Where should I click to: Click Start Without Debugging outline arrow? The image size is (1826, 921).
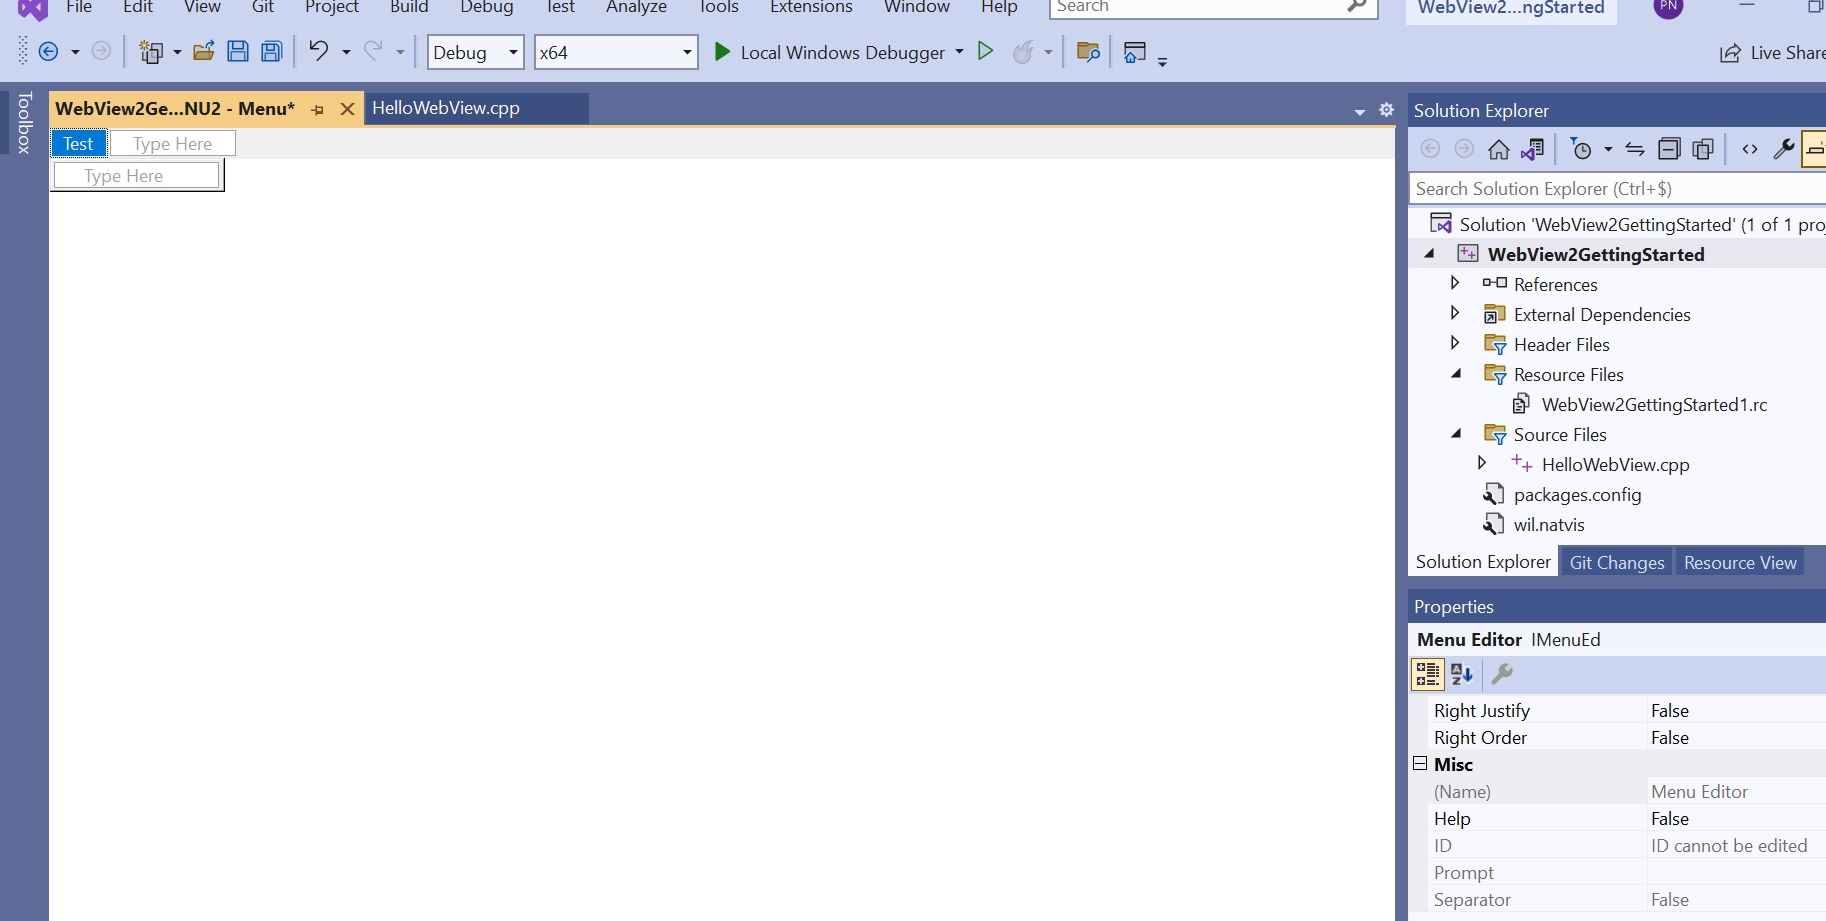986,51
